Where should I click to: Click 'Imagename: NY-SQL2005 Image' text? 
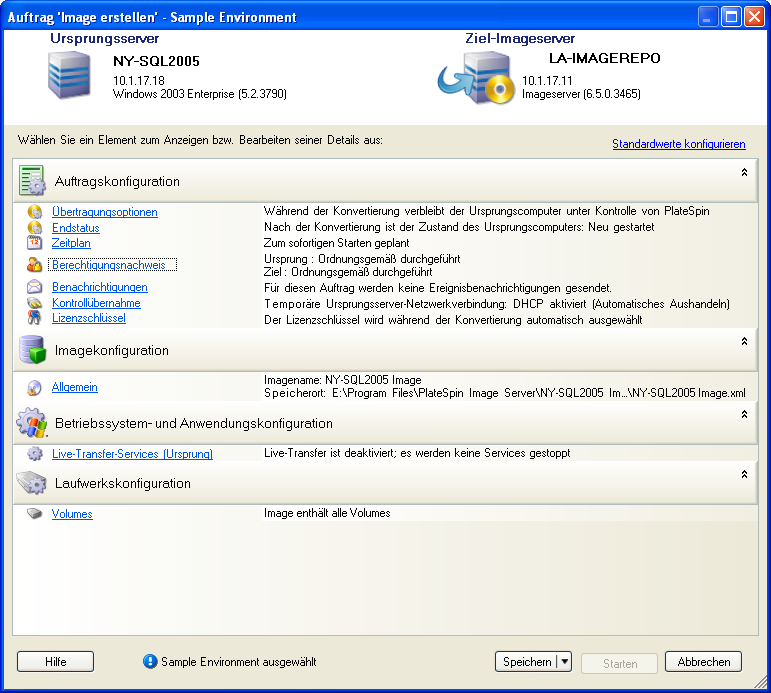[343, 380]
